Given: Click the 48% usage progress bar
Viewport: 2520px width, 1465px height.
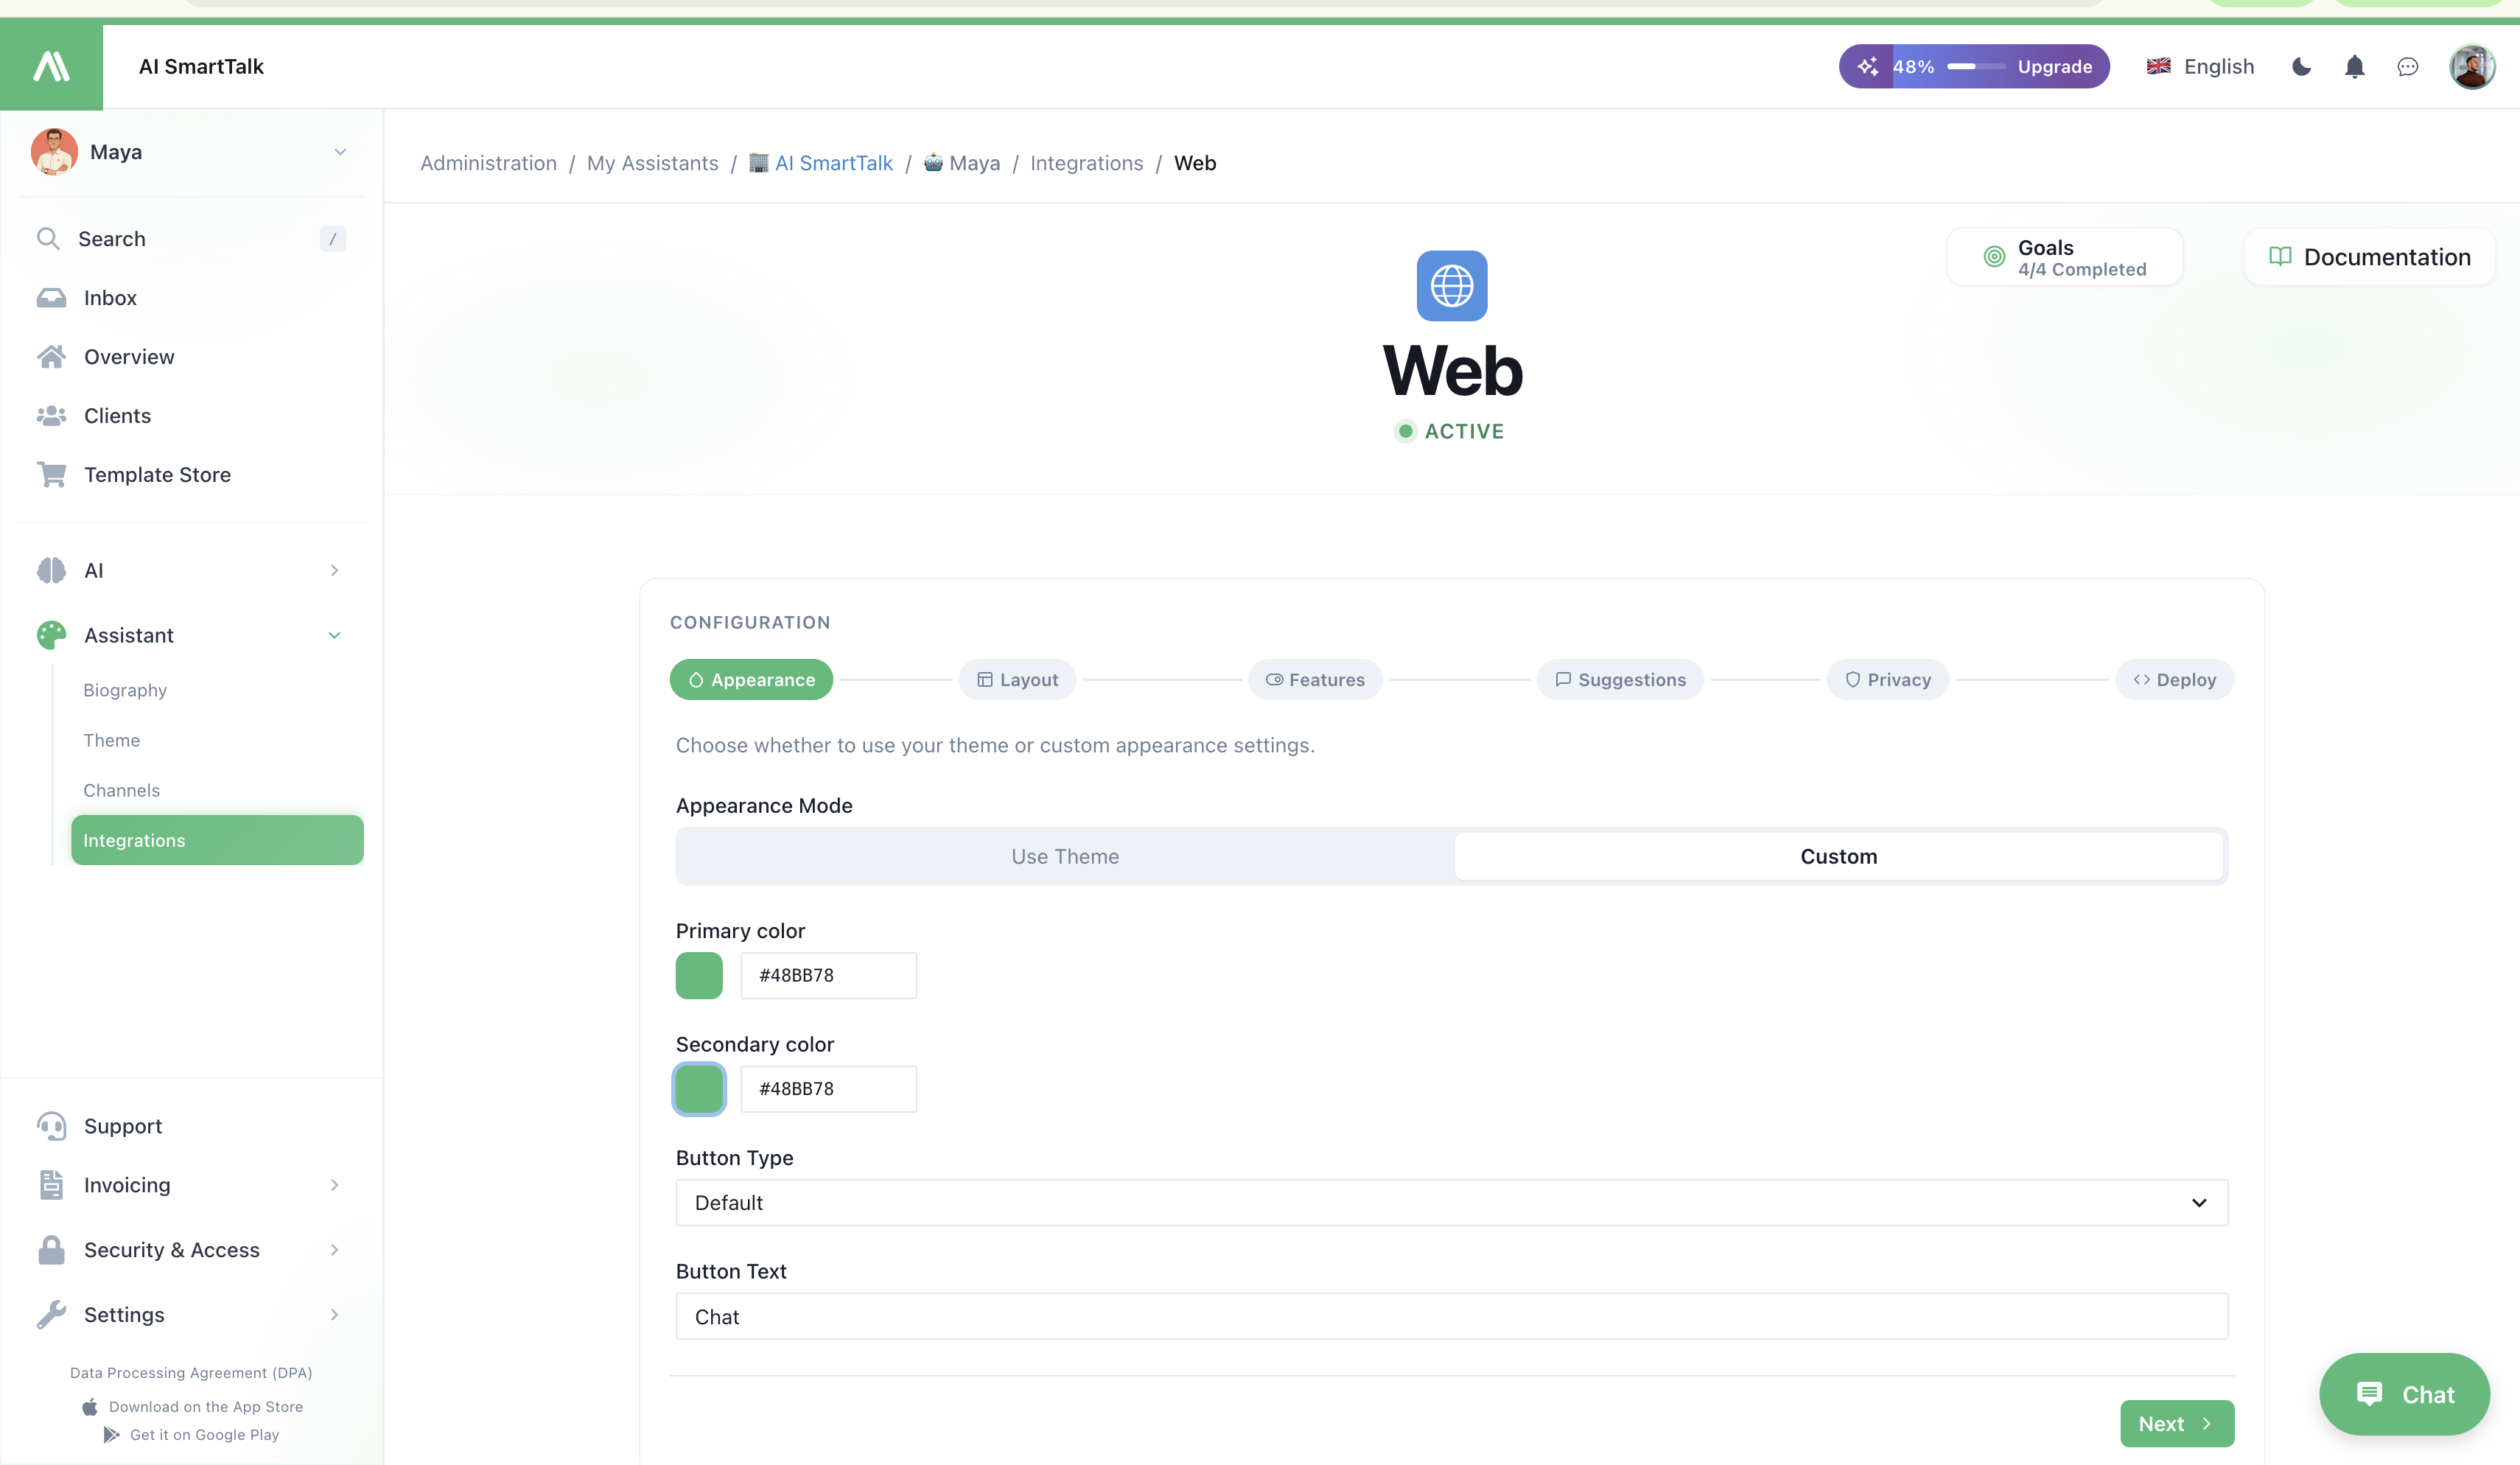Looking at the screenshot, I should click(x=1975, y=67).
